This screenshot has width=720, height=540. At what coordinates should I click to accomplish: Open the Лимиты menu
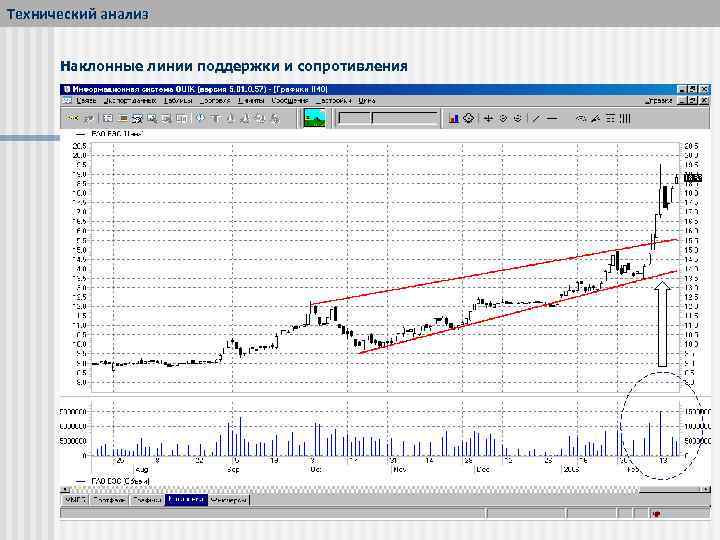251,101
